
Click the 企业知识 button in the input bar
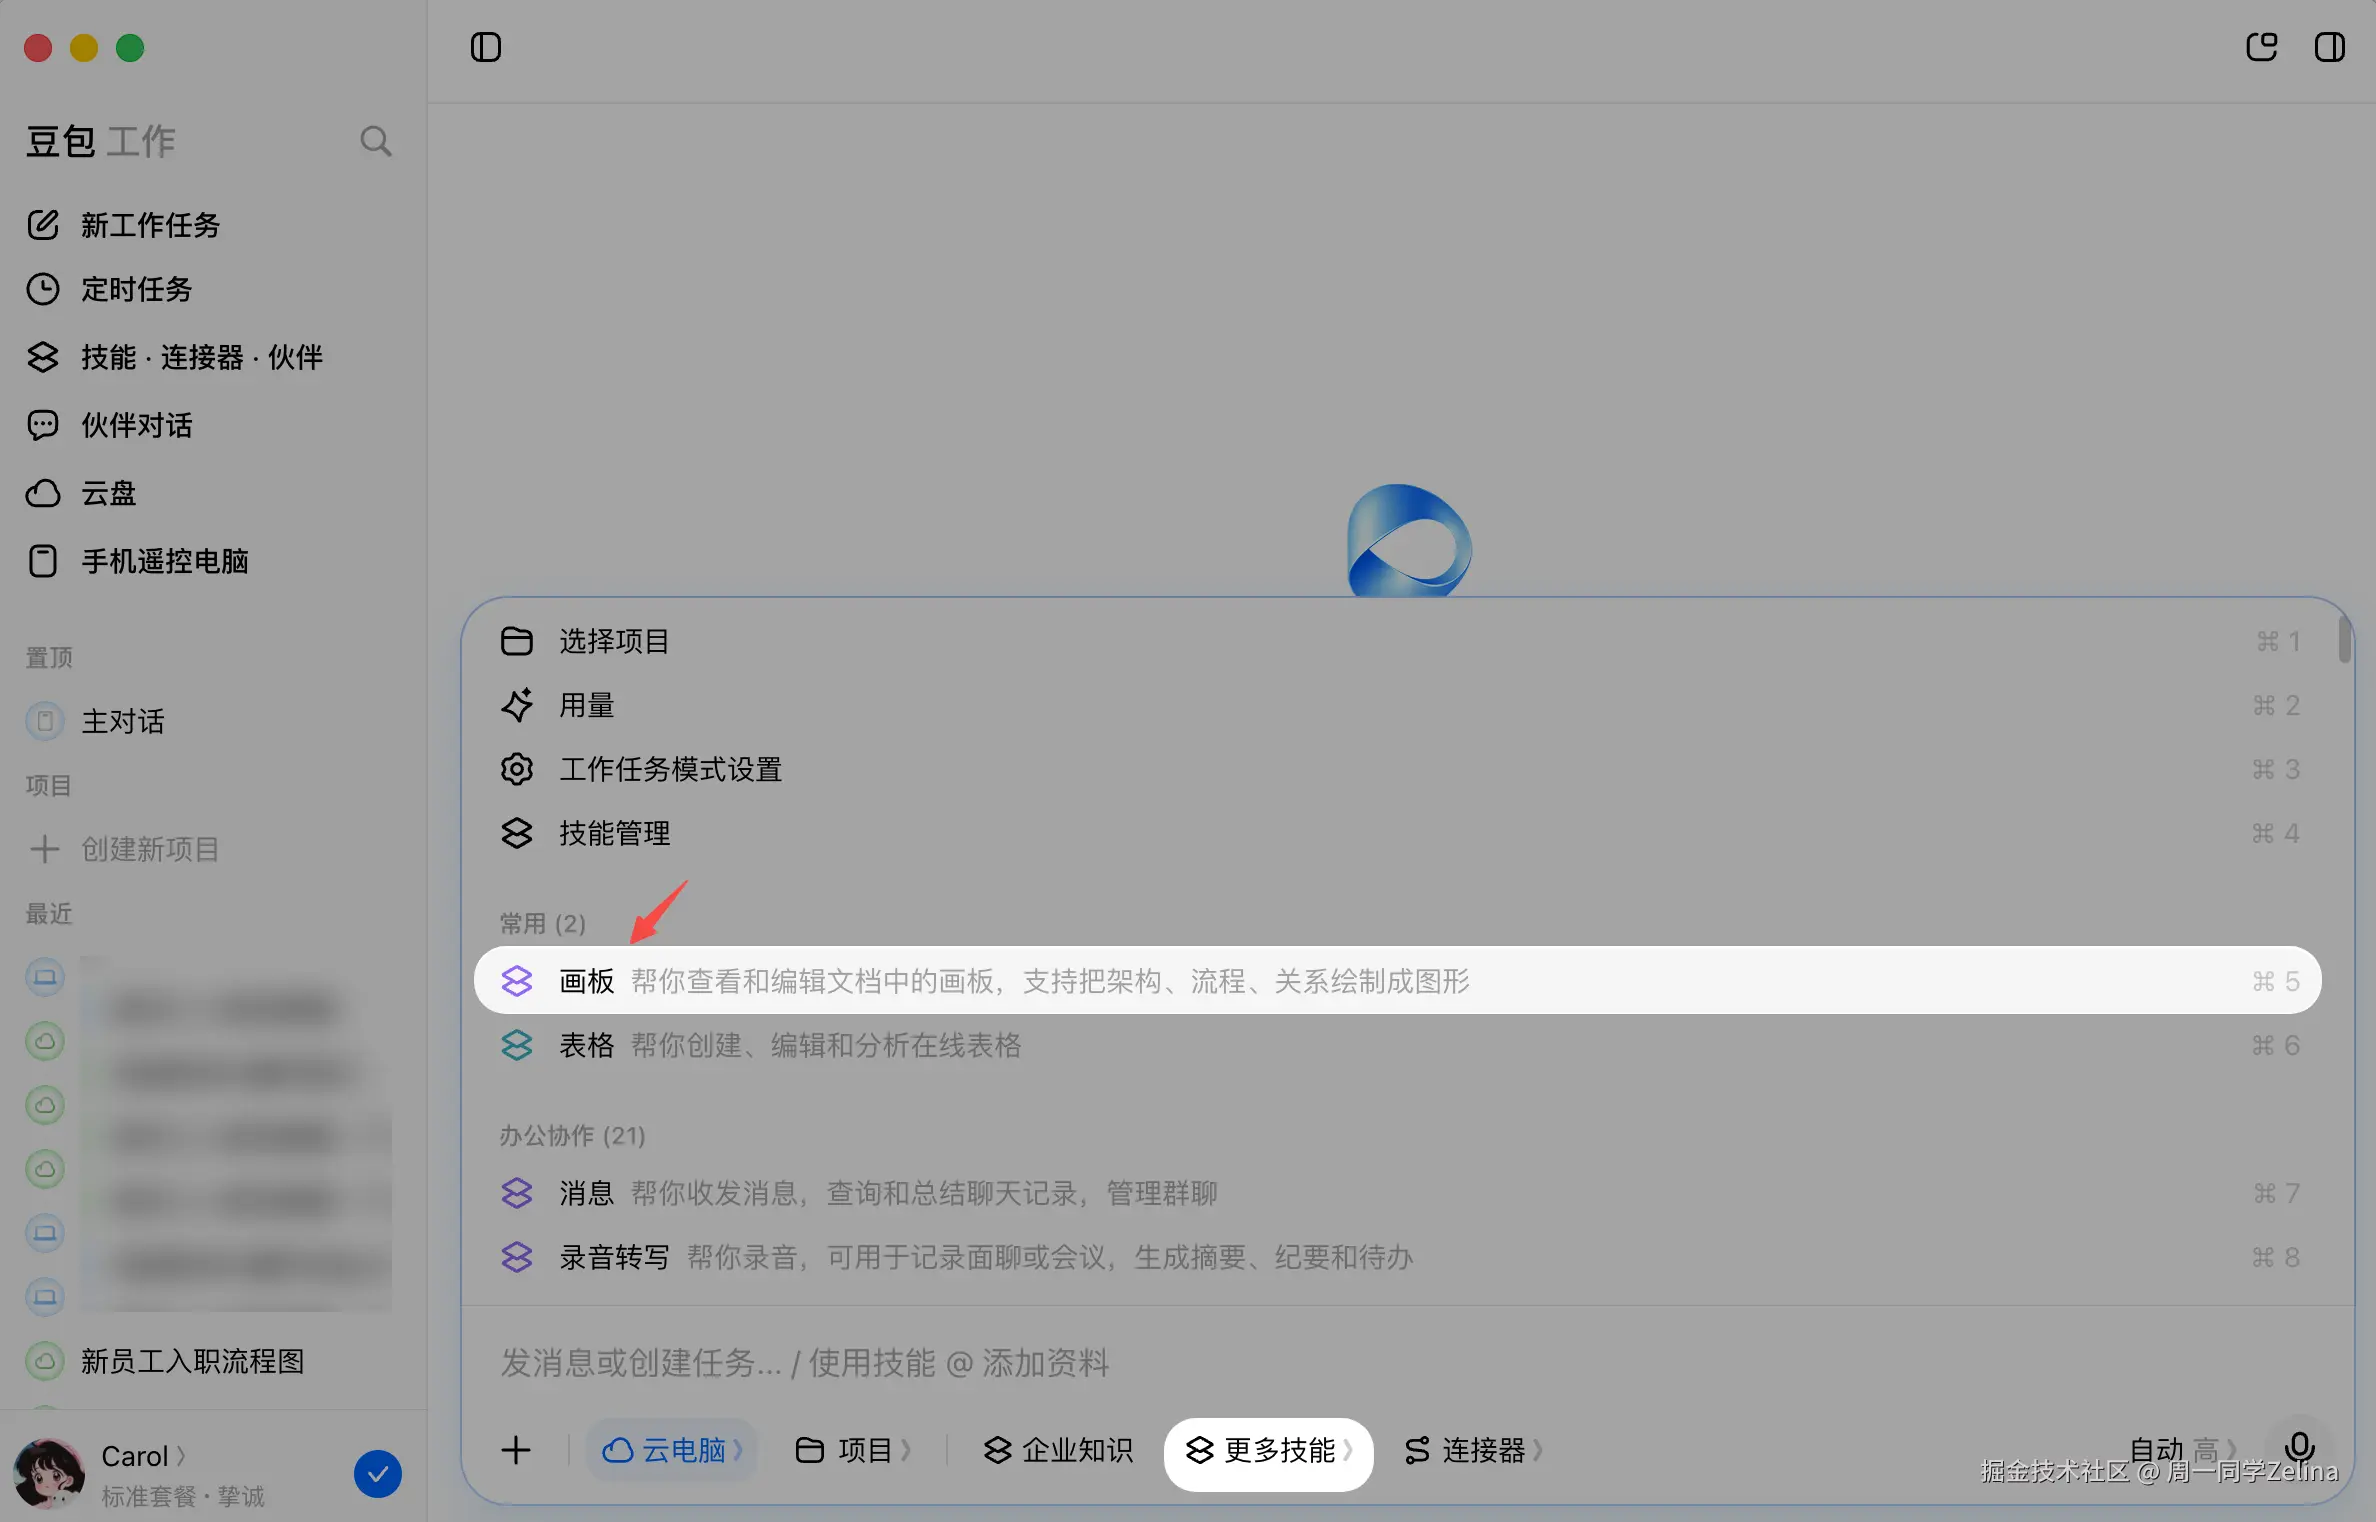click(1059, 1450)
